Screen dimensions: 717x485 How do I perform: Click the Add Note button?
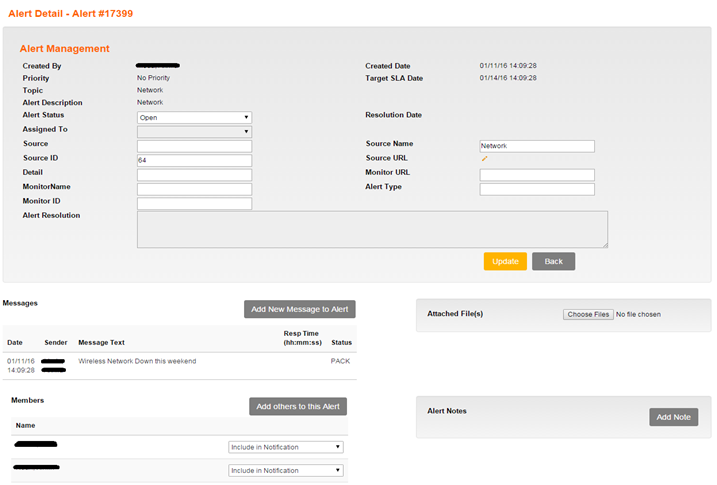click(673, 417)
